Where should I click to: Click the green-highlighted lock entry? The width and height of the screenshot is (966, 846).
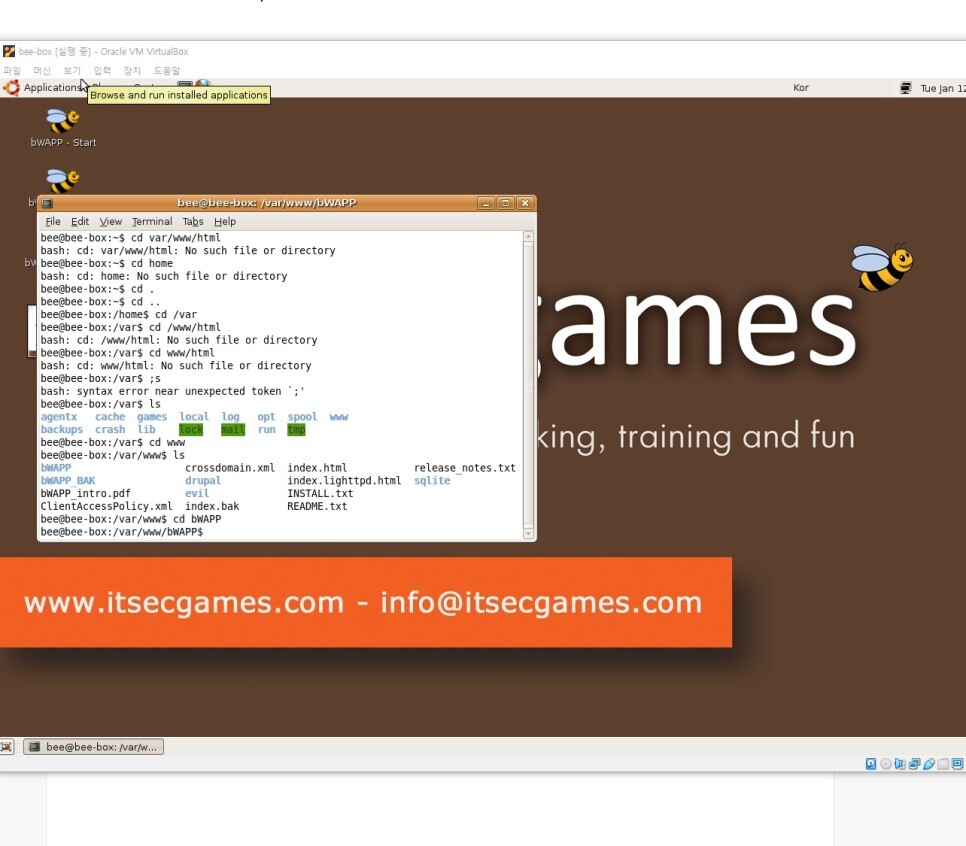click(191, 429)
